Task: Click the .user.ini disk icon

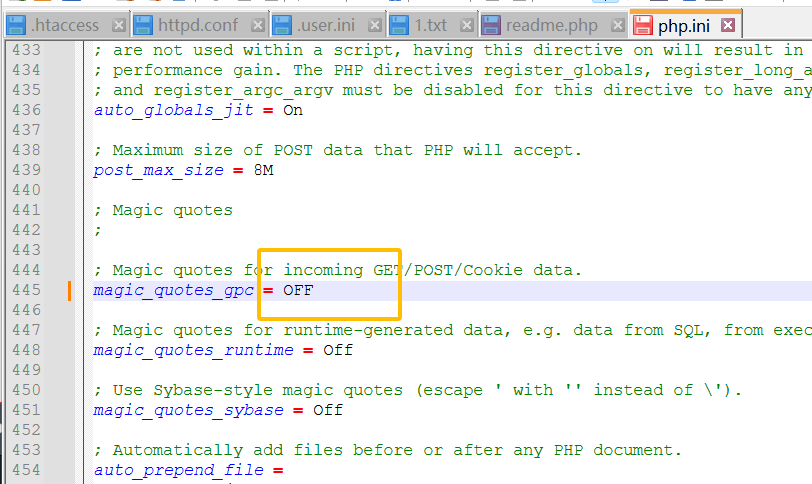Action: (282, 25)
